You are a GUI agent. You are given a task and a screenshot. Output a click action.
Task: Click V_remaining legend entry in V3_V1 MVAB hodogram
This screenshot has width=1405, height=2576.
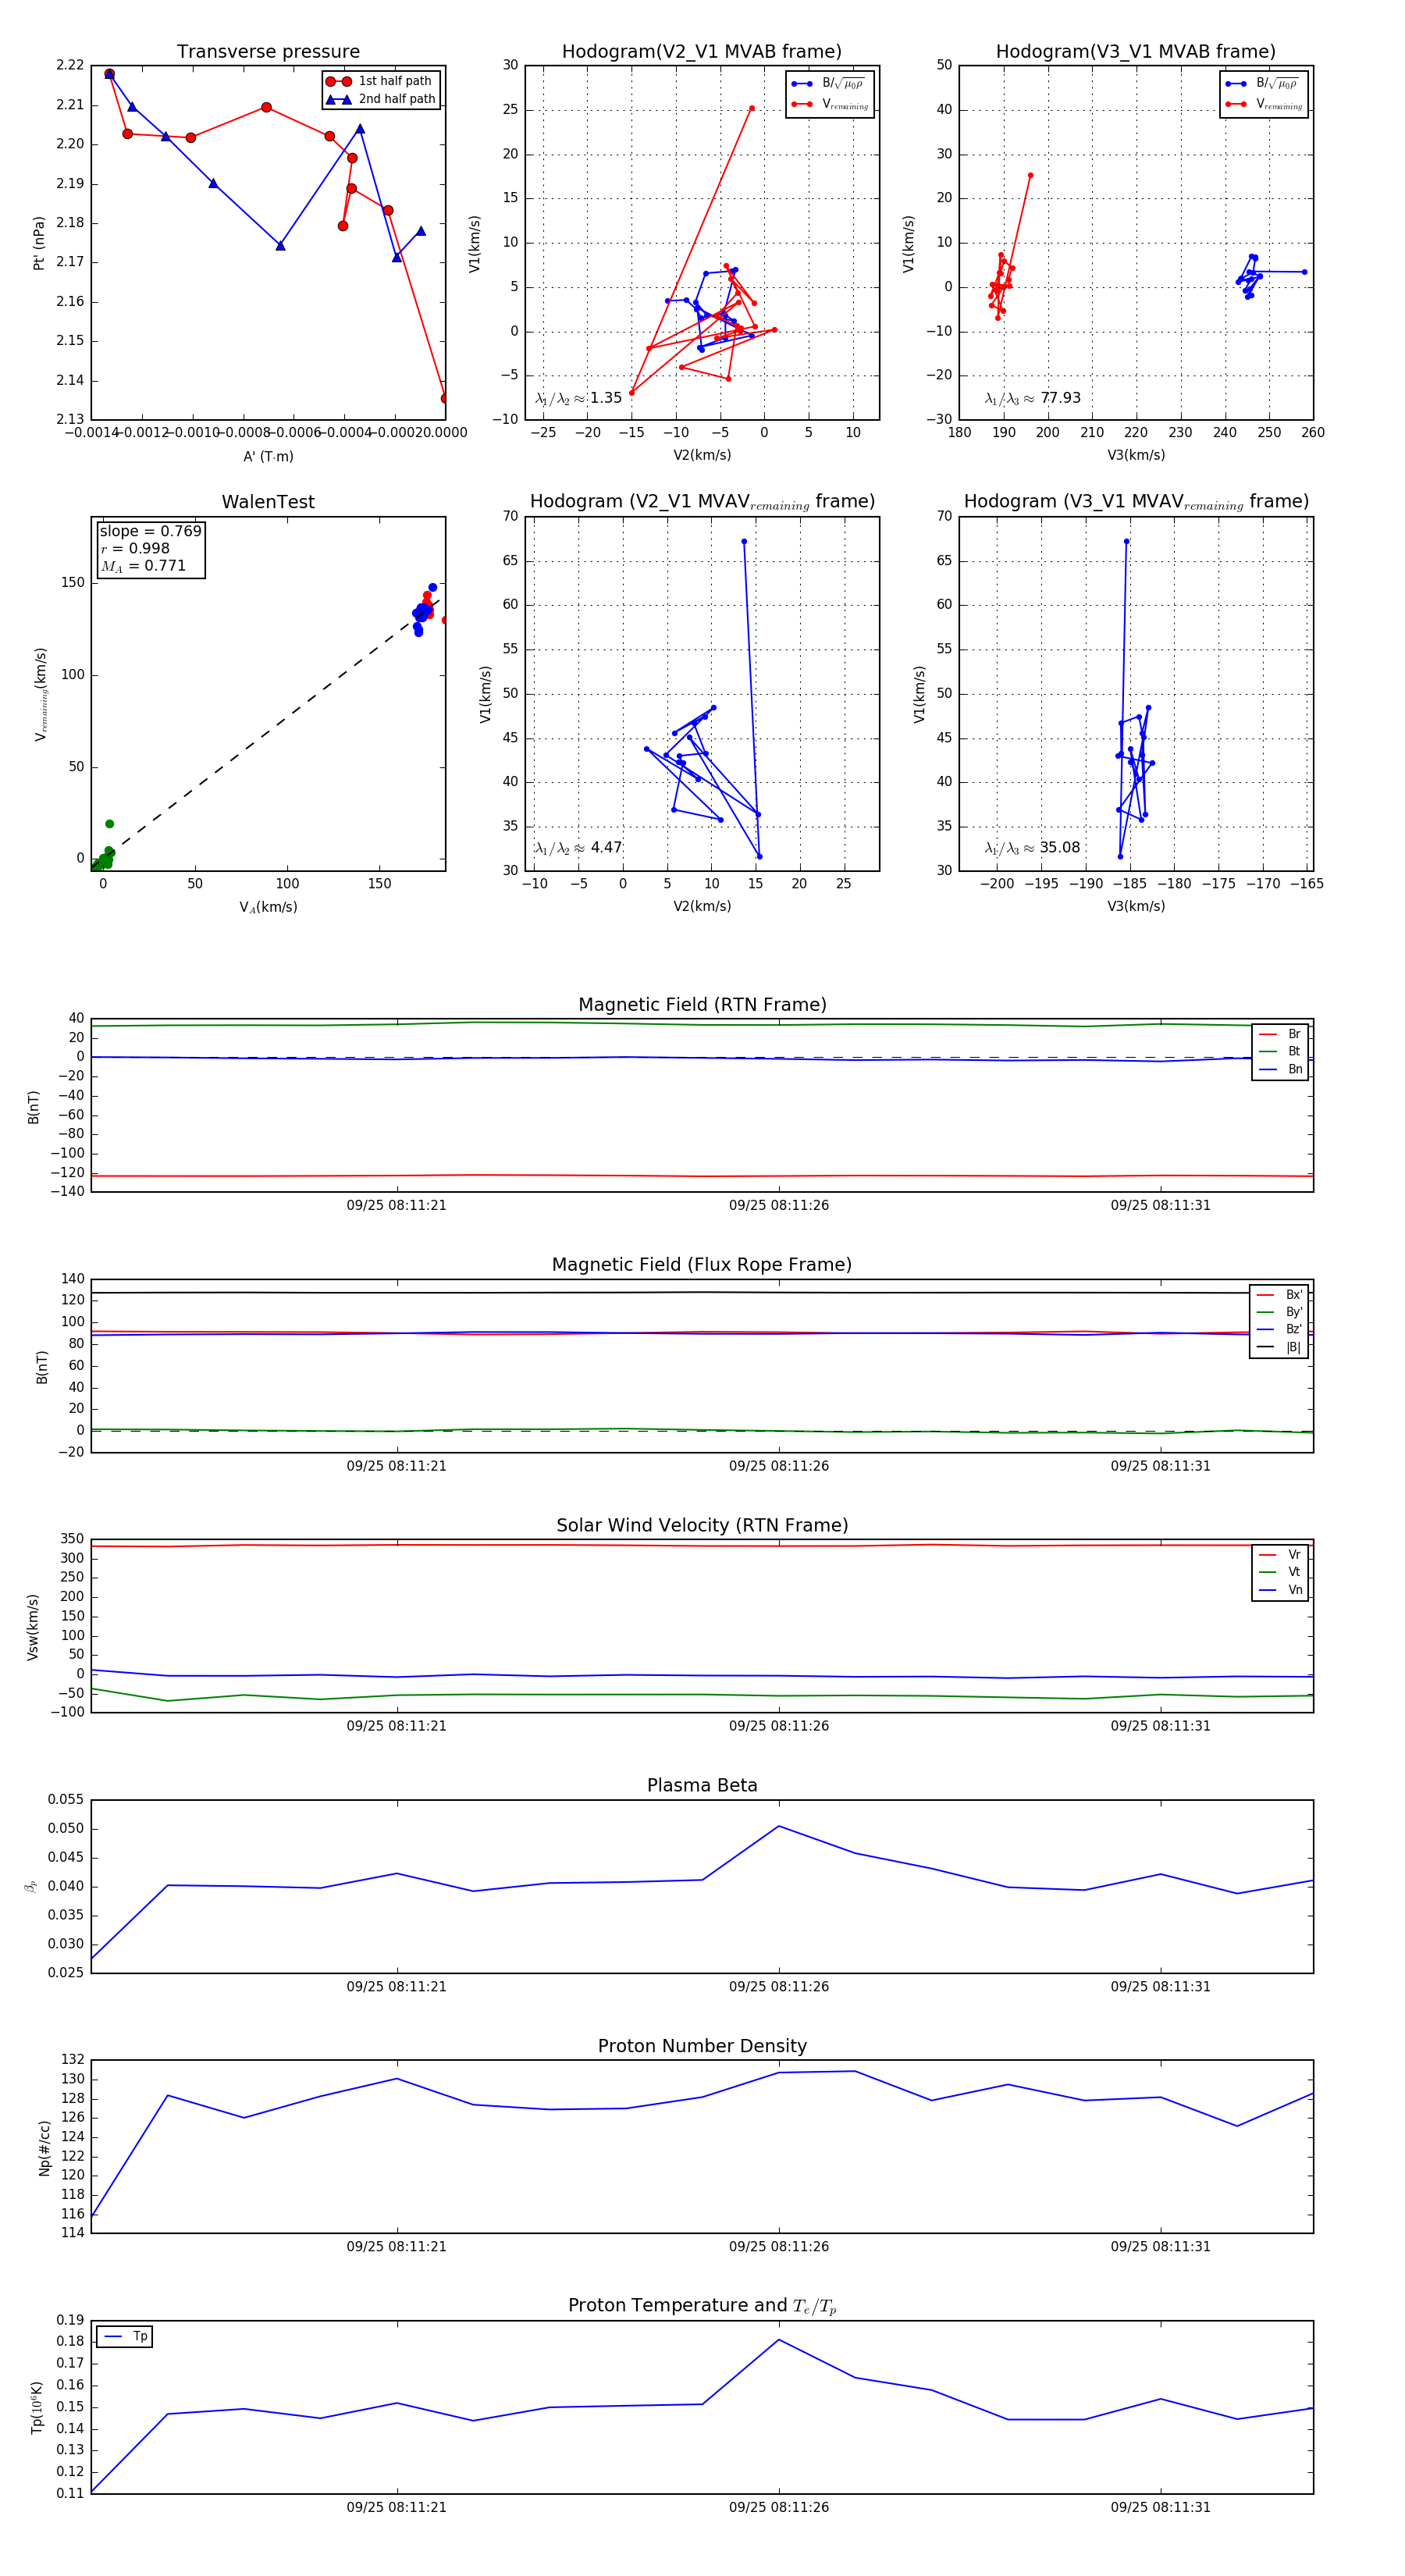1278,104
